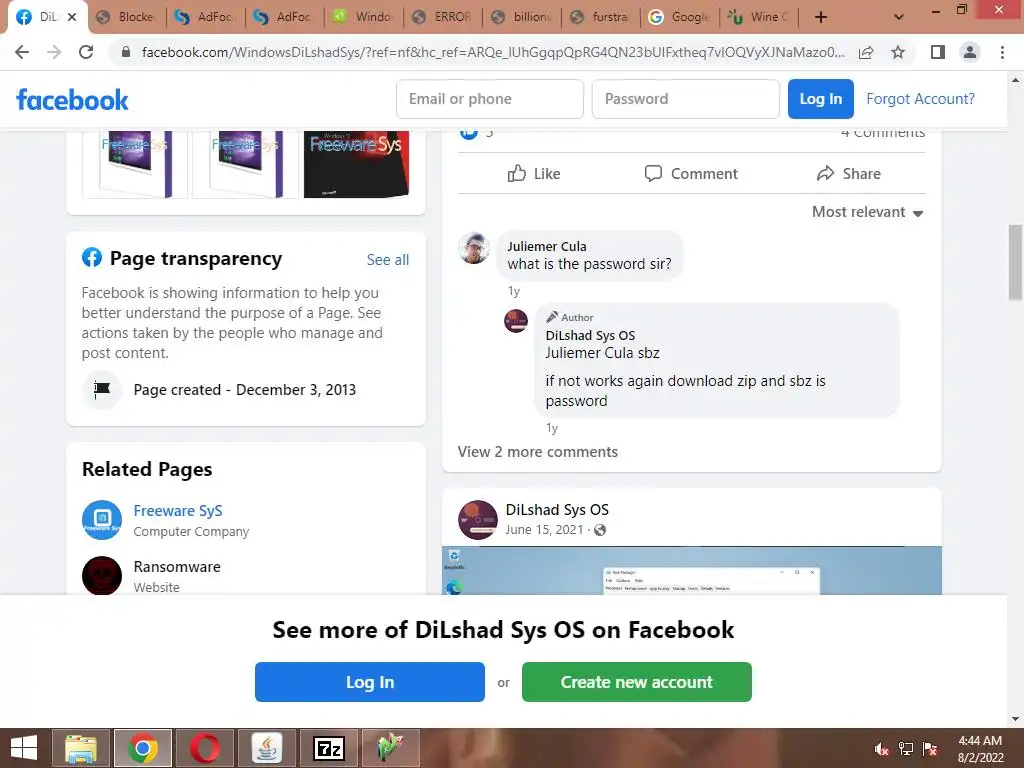1024x768 pixels.
Task: Expand View 2 more comments
Action: tap(537, 452)
